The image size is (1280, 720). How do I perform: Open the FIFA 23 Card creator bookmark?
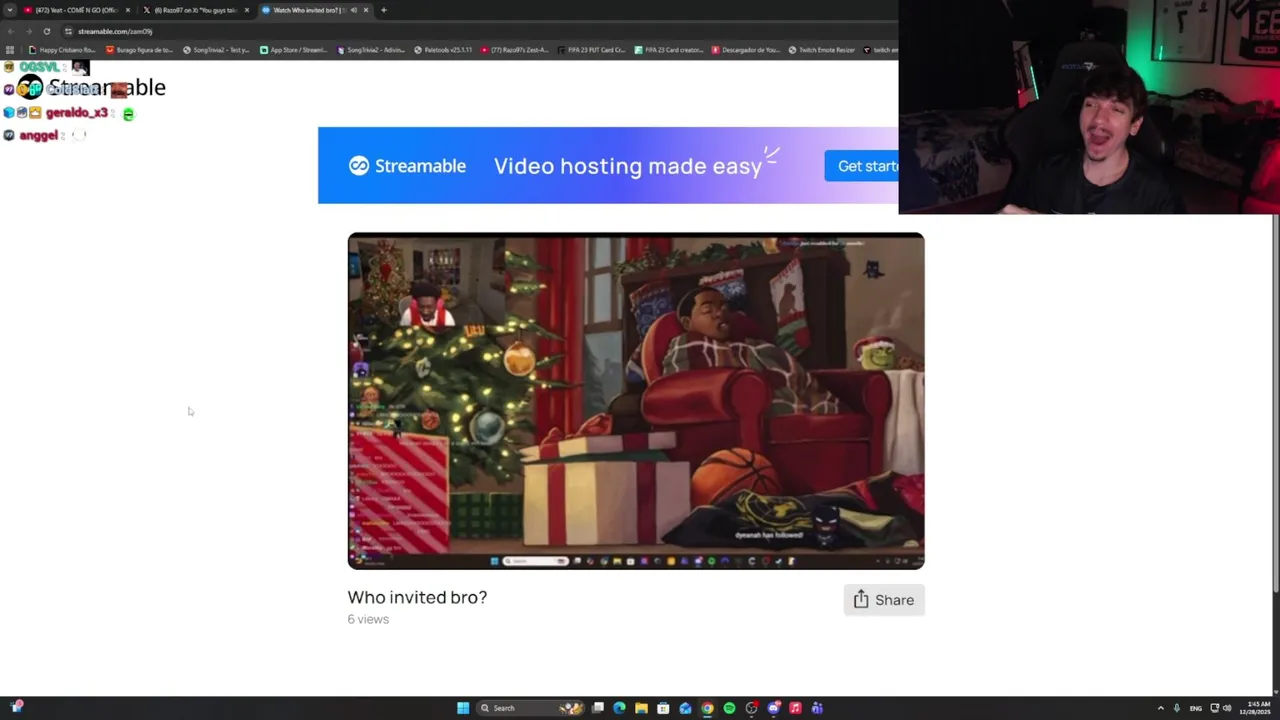pos(669,50)
